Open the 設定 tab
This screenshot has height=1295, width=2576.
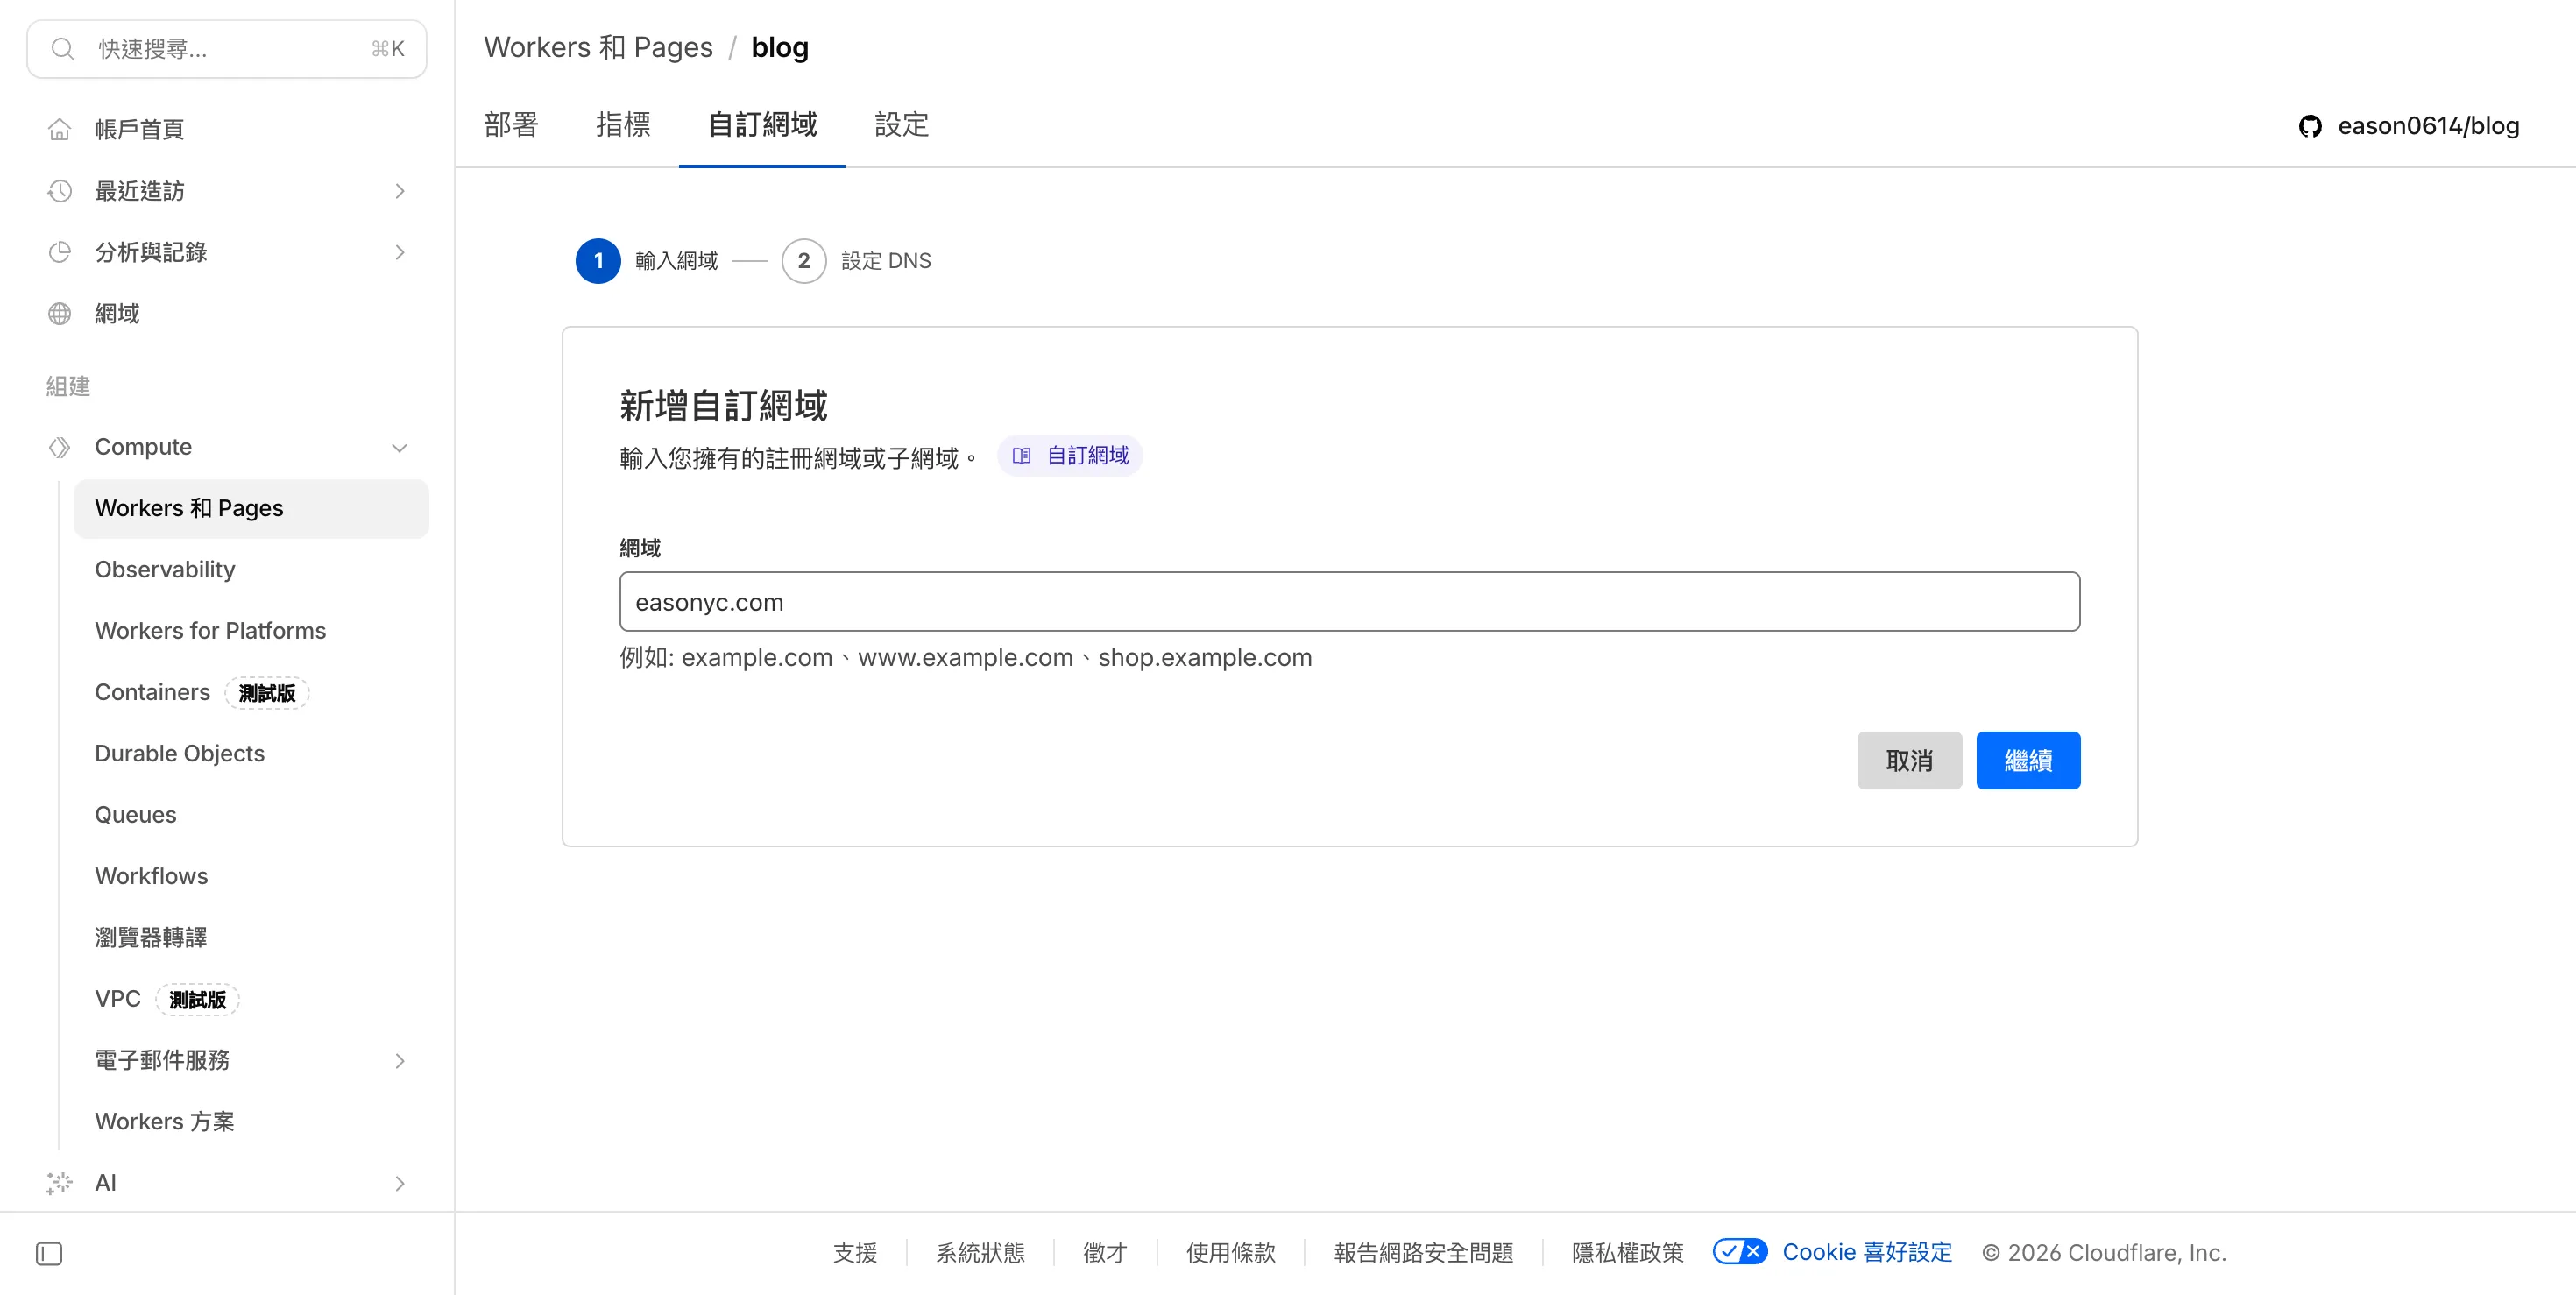click(901, 124)
